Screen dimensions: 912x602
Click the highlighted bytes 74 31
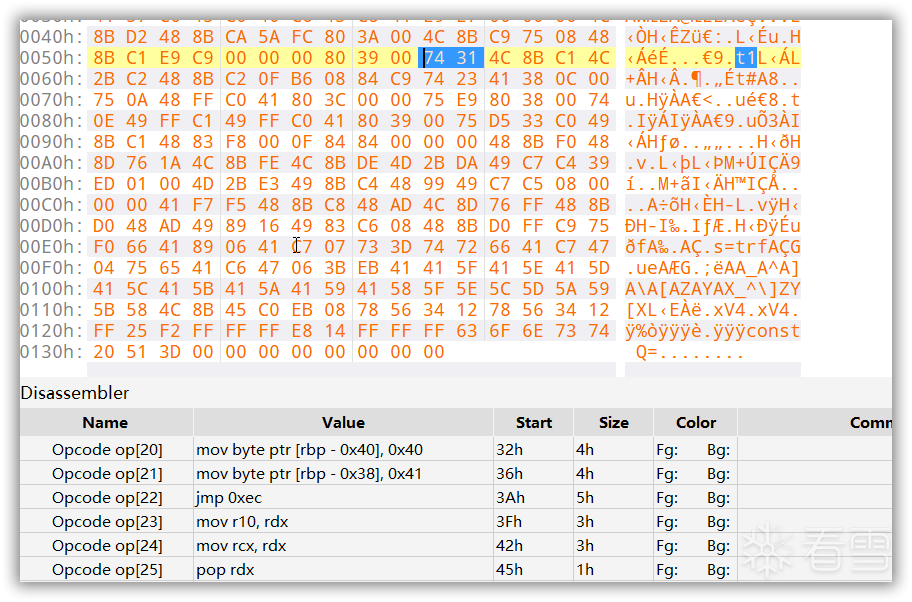(451, 58)
